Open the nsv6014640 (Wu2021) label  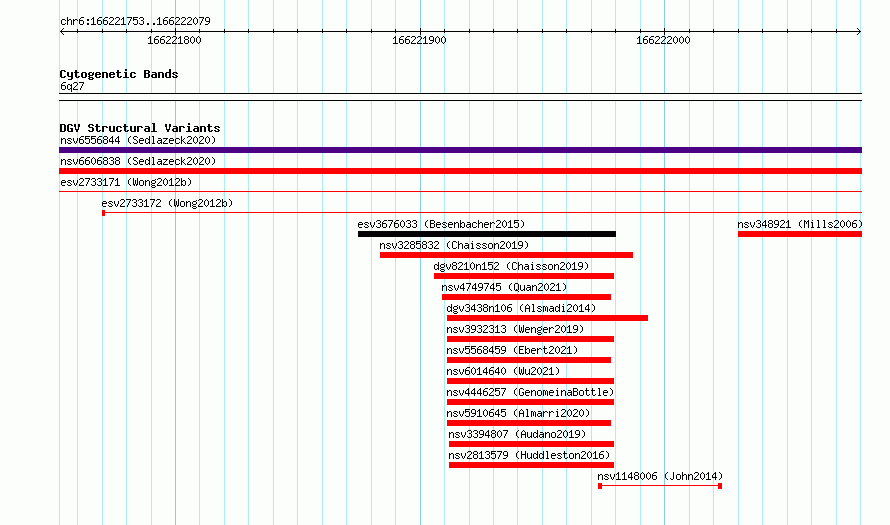click(x=503, y=371)
